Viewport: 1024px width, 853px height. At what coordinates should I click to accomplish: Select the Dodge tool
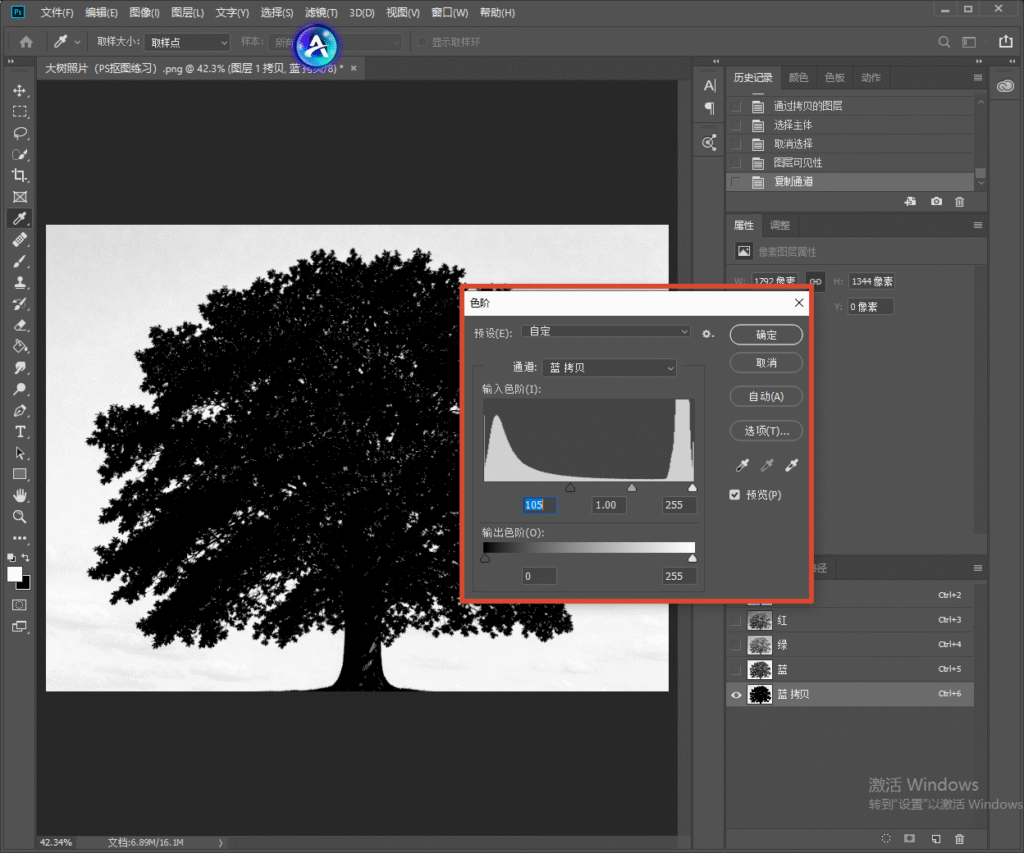pyautogui.click(x=20, y=389)
